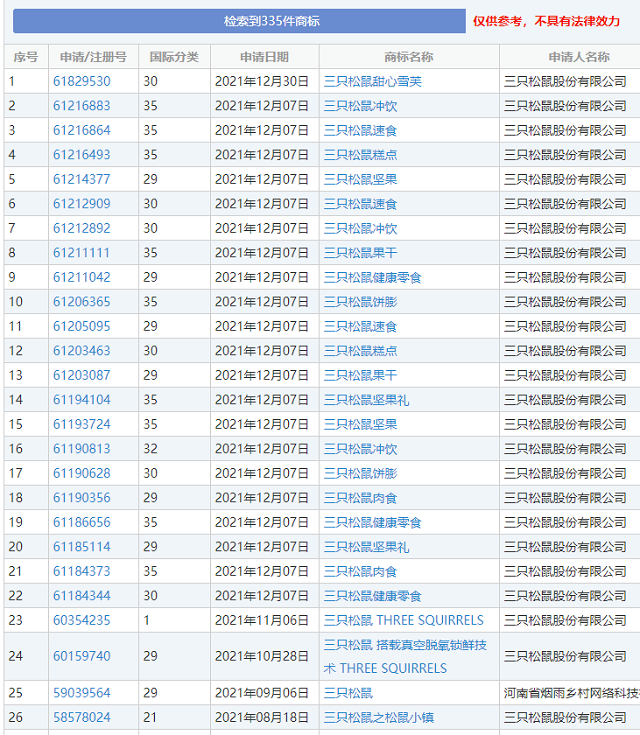Open registration number 61214377

82,180
